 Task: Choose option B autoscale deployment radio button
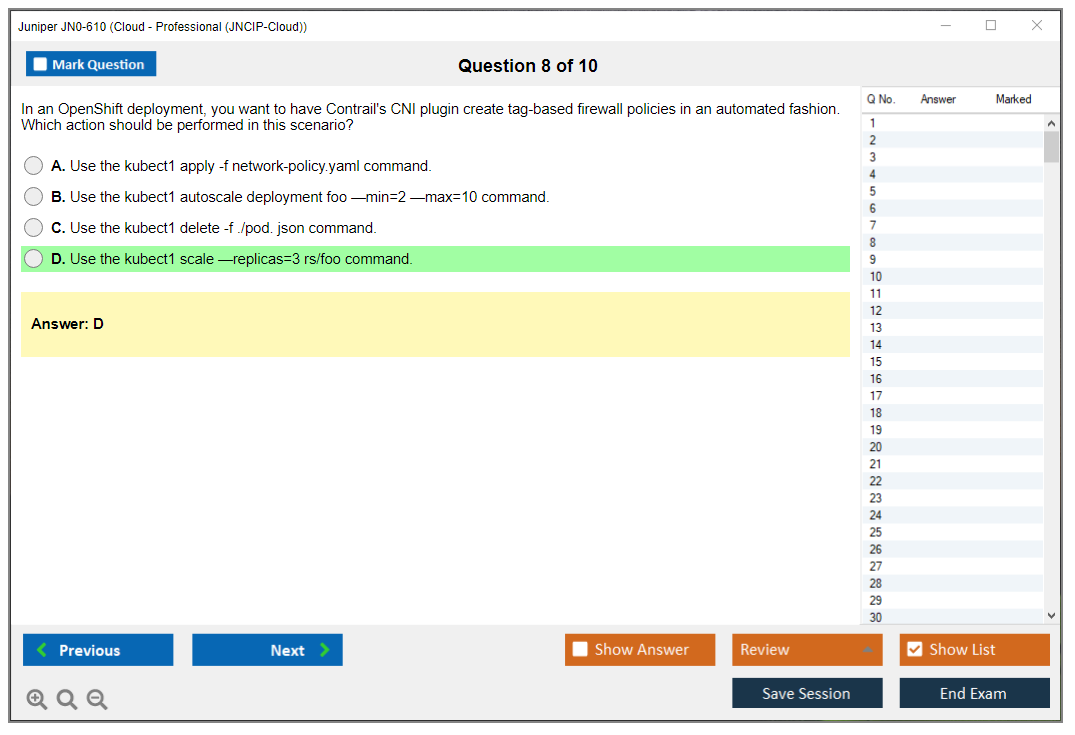tap(34, 197)
